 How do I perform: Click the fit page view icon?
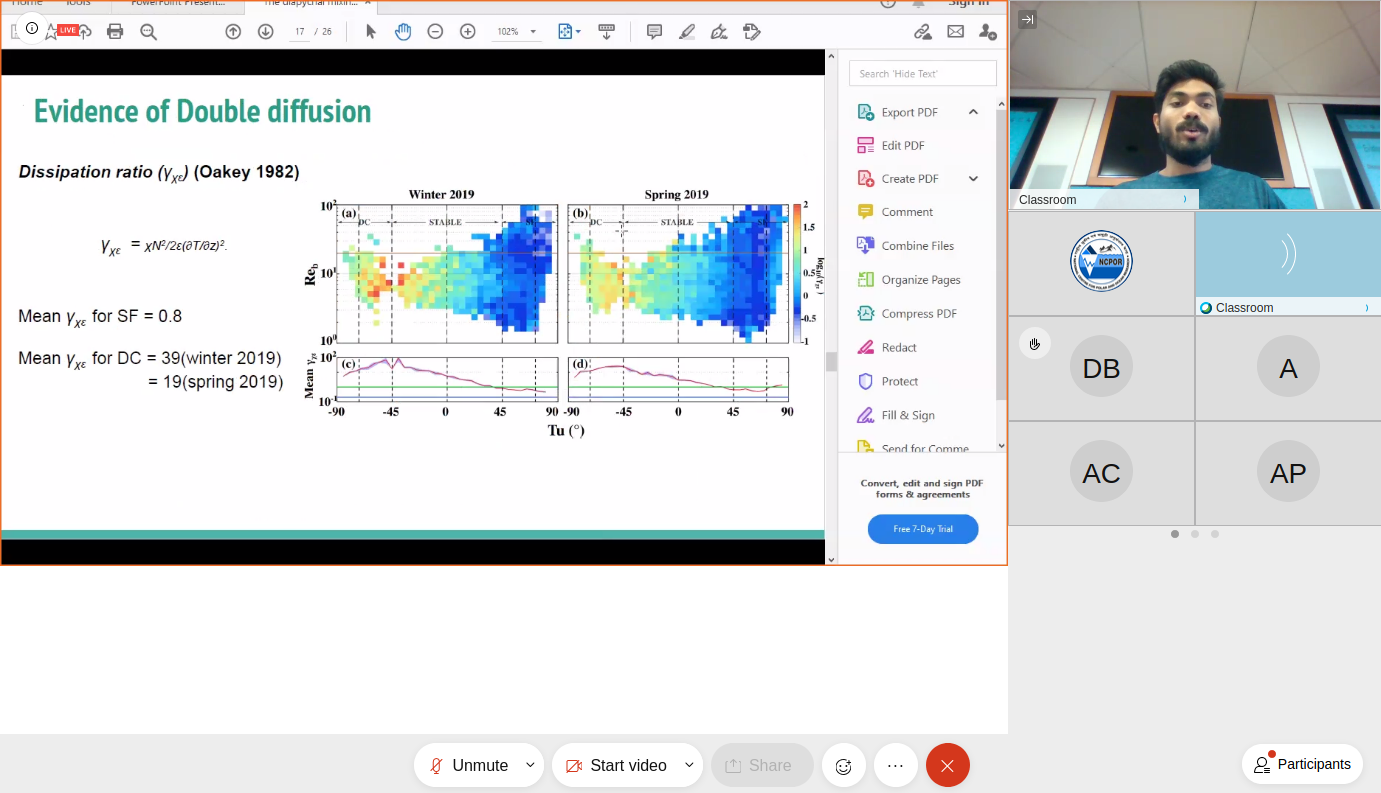click(x=565, y=32)
